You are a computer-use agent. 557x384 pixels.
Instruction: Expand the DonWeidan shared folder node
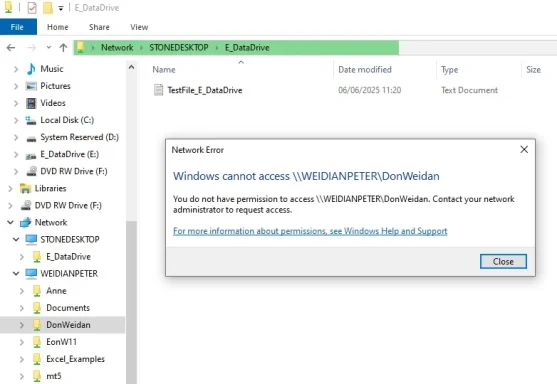tap(22, 325)
